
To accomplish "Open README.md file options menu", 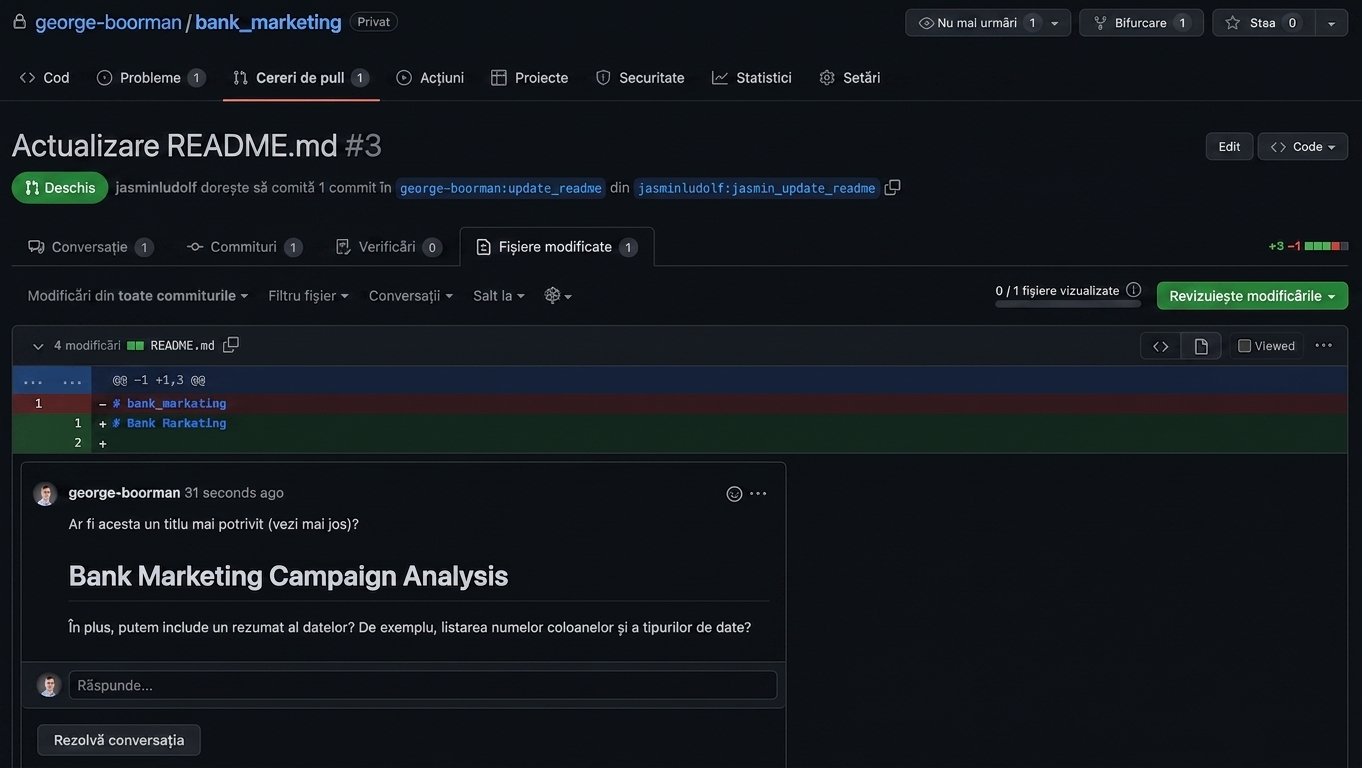I will coord(1324,346).
